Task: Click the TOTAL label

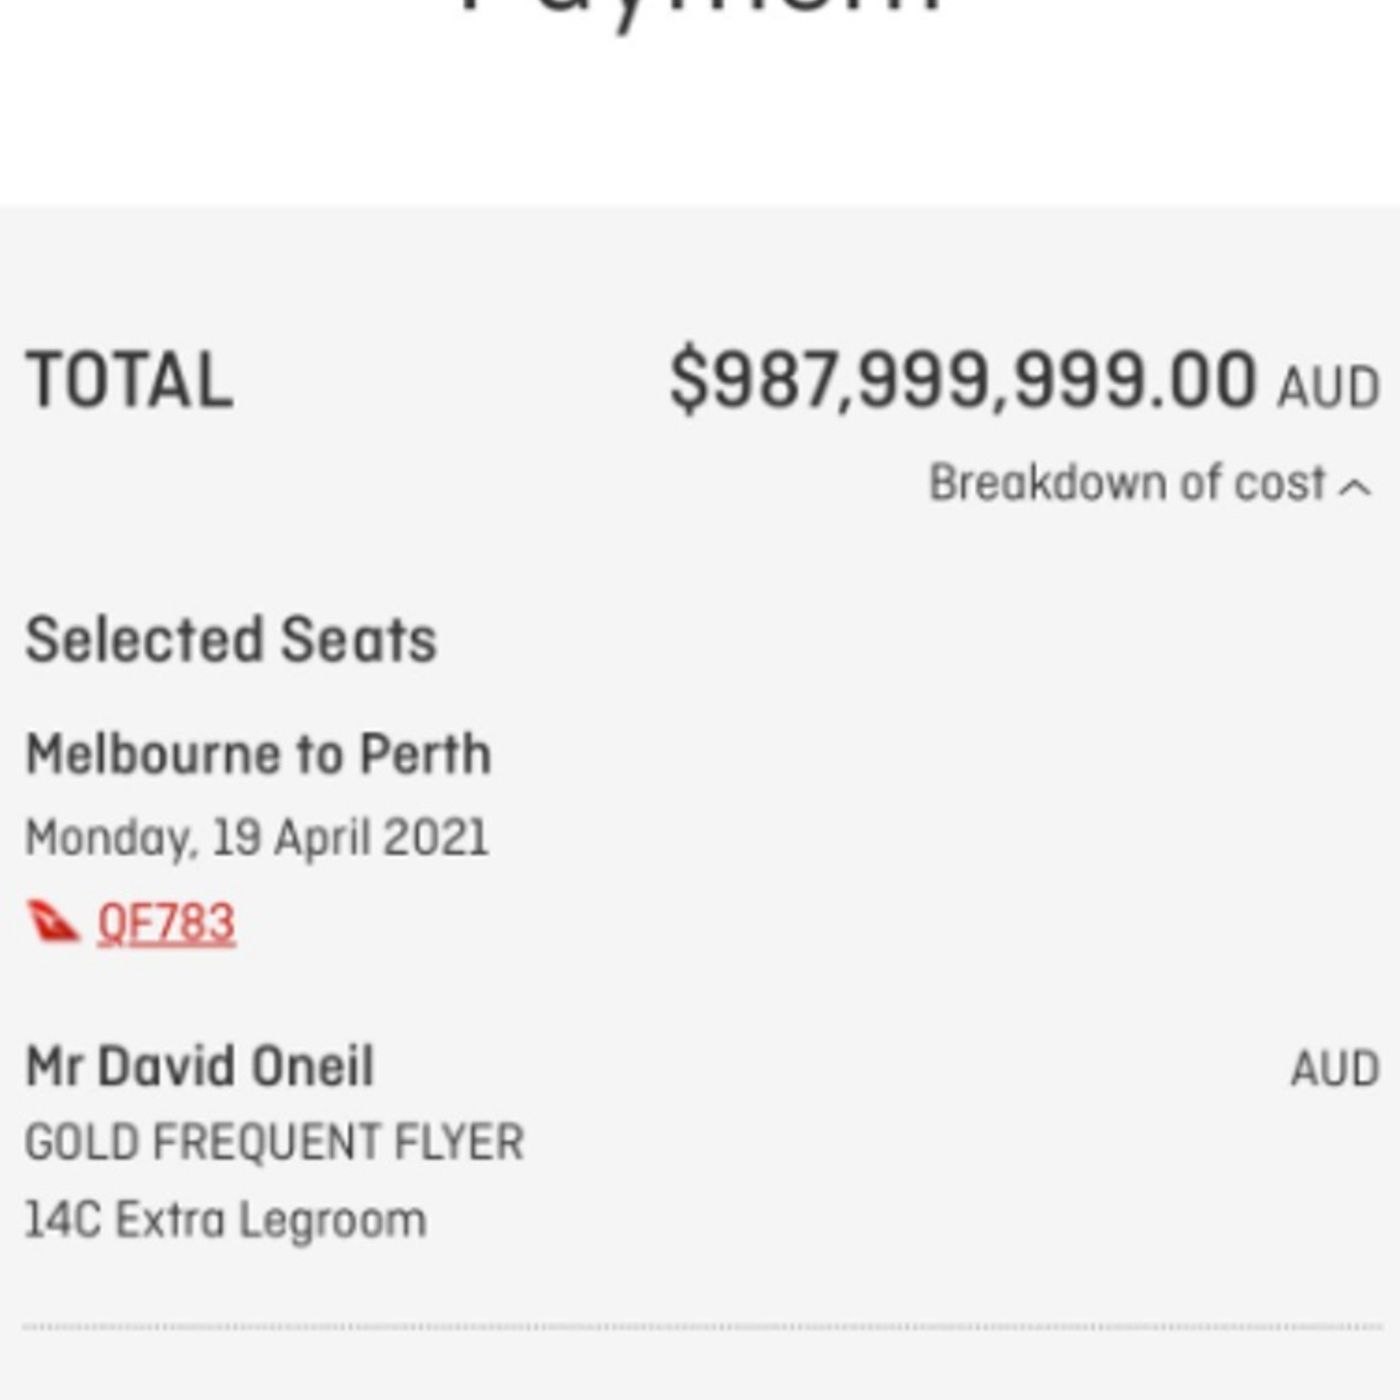Action: [x=129, y=381]
